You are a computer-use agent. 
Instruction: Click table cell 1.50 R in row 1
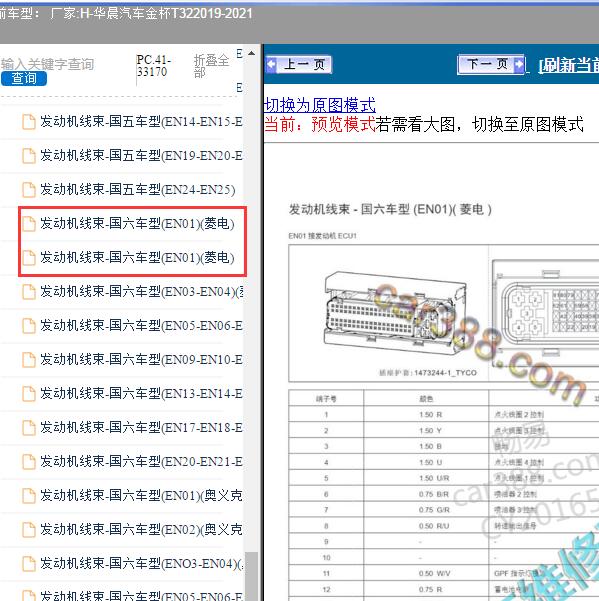pos(431,415)
